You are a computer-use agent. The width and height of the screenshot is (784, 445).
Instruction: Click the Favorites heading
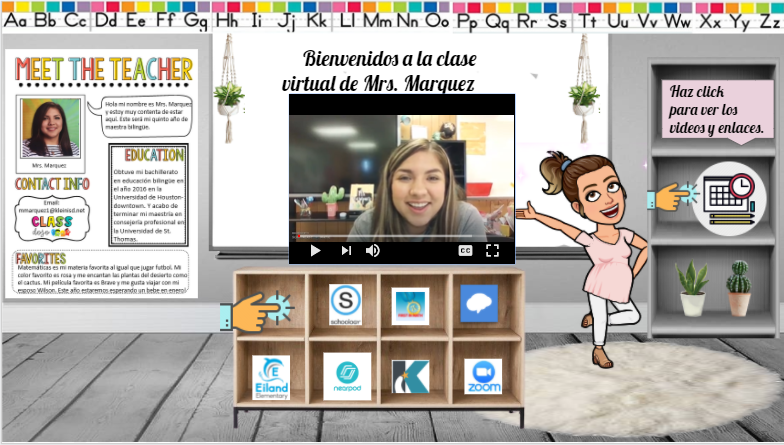click(41, 258)
